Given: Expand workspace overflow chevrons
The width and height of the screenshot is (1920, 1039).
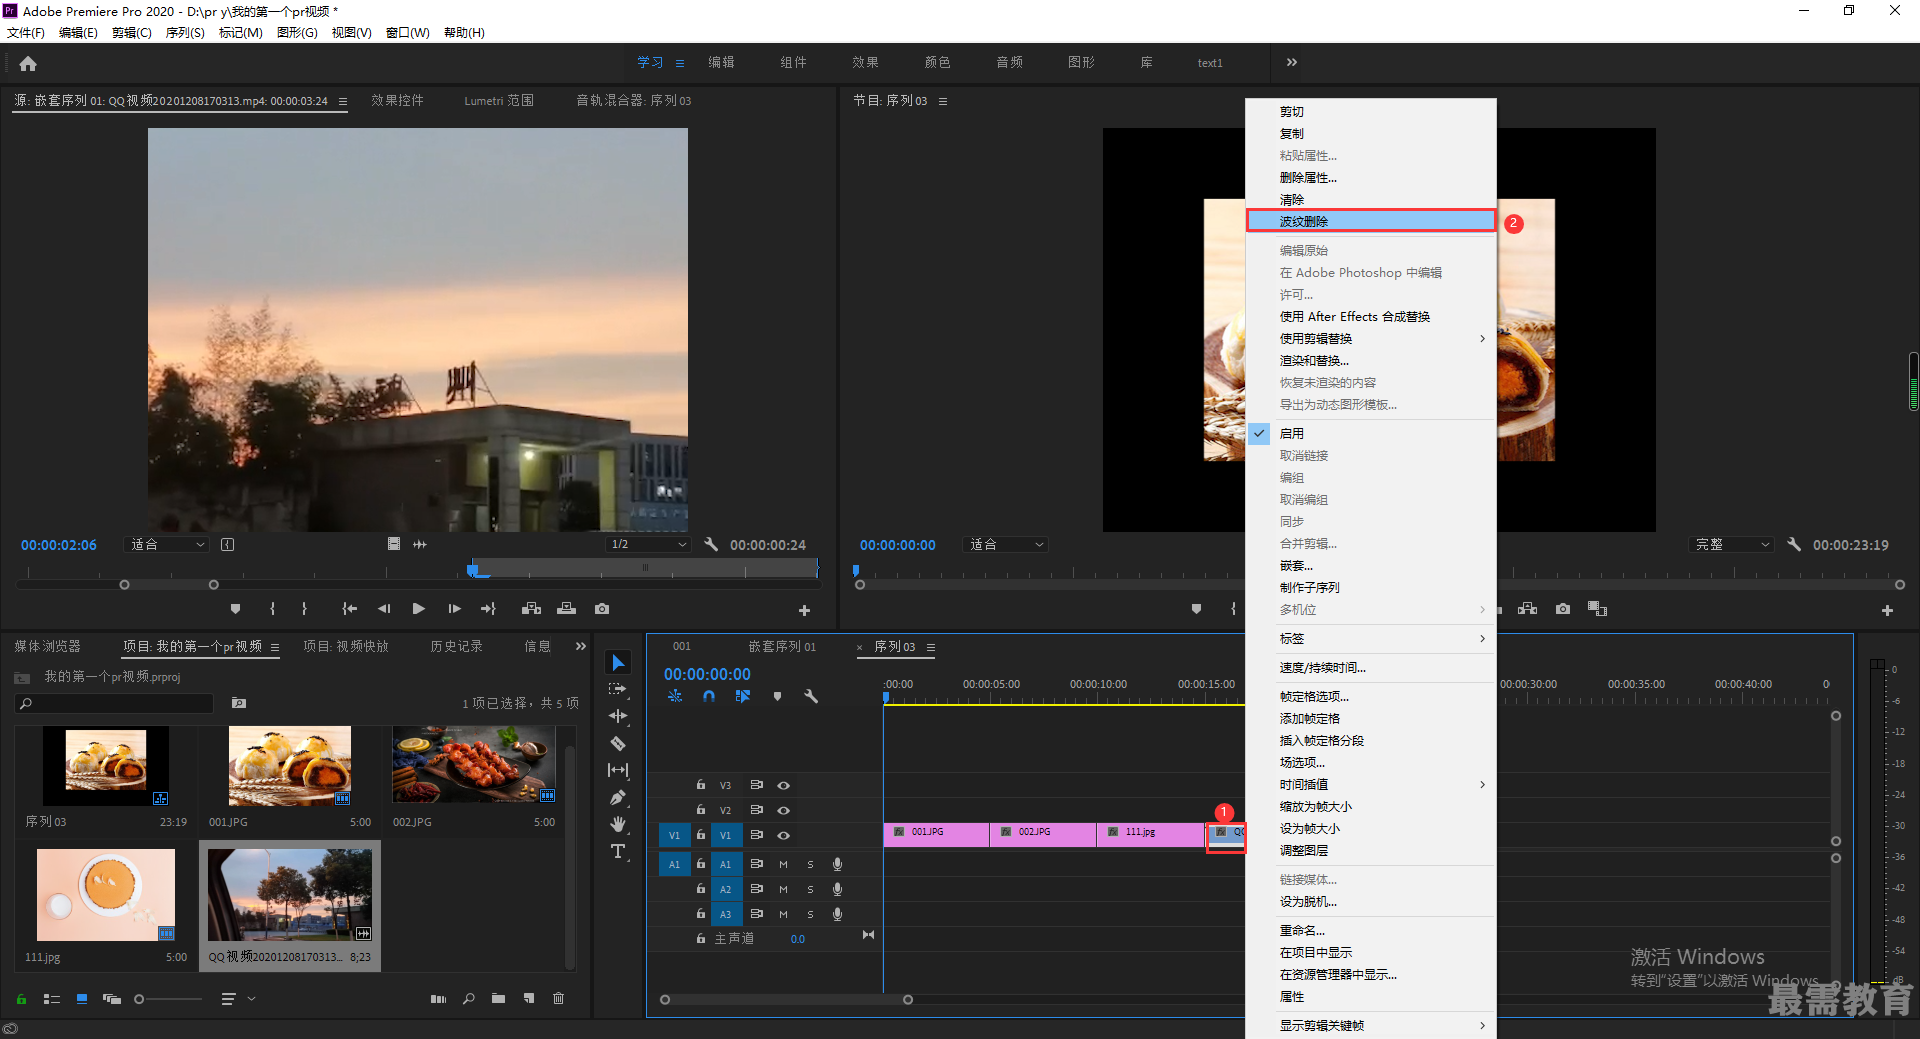Looking at the screenshot, I should (x=1292, y=62).
